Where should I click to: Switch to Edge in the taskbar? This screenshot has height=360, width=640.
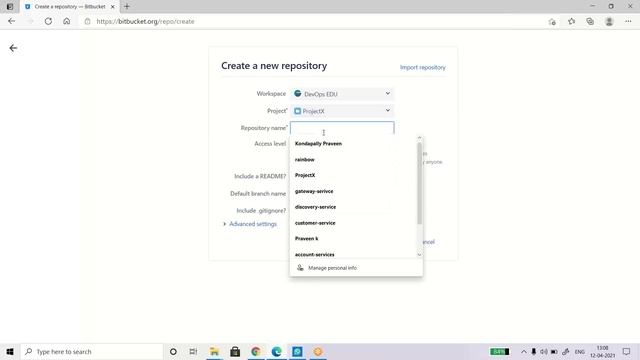tap(277, 351)
